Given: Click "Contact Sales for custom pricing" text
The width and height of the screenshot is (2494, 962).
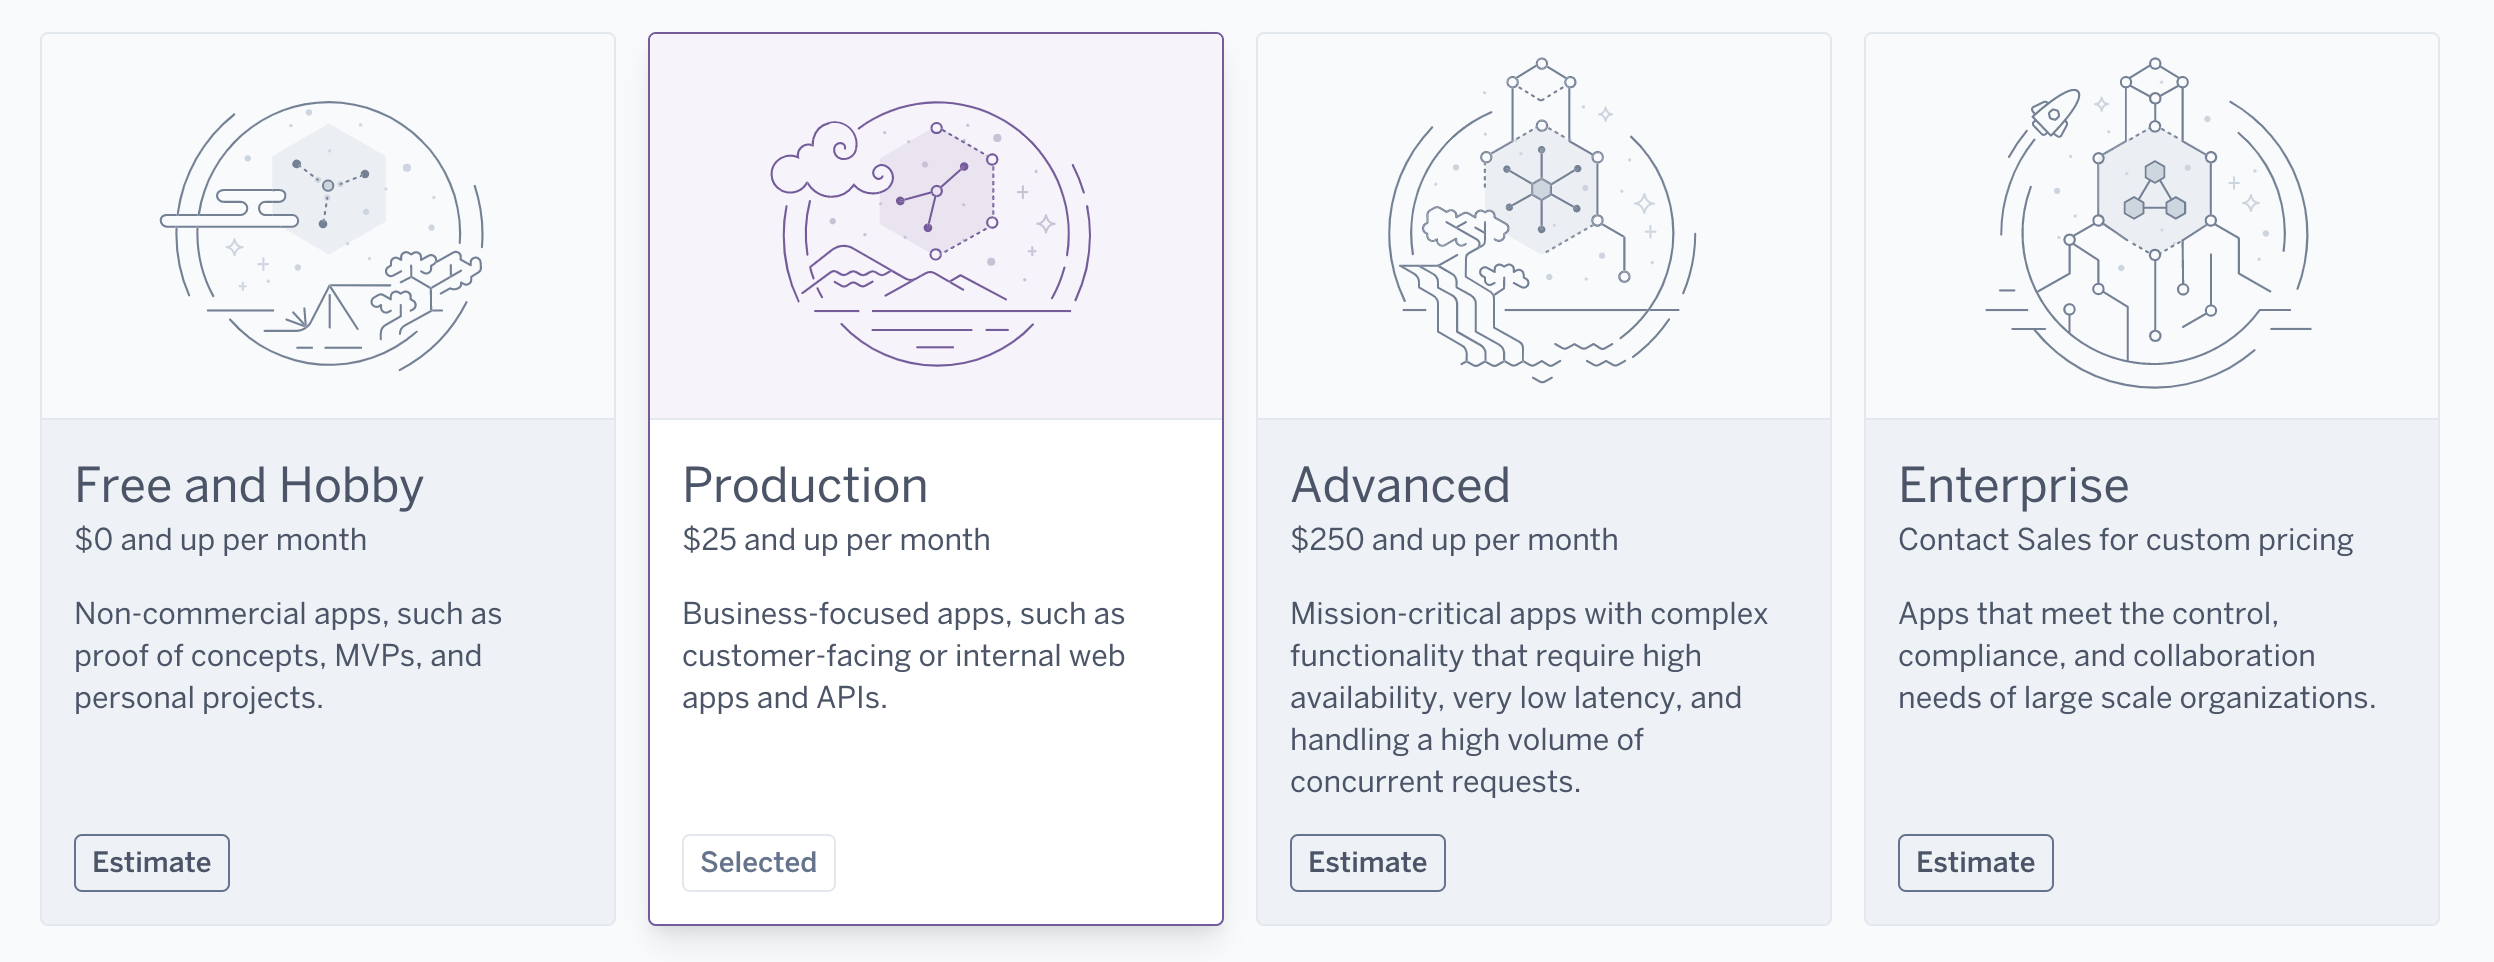Looking at the screenshot, I should [x=2125, y=540].
